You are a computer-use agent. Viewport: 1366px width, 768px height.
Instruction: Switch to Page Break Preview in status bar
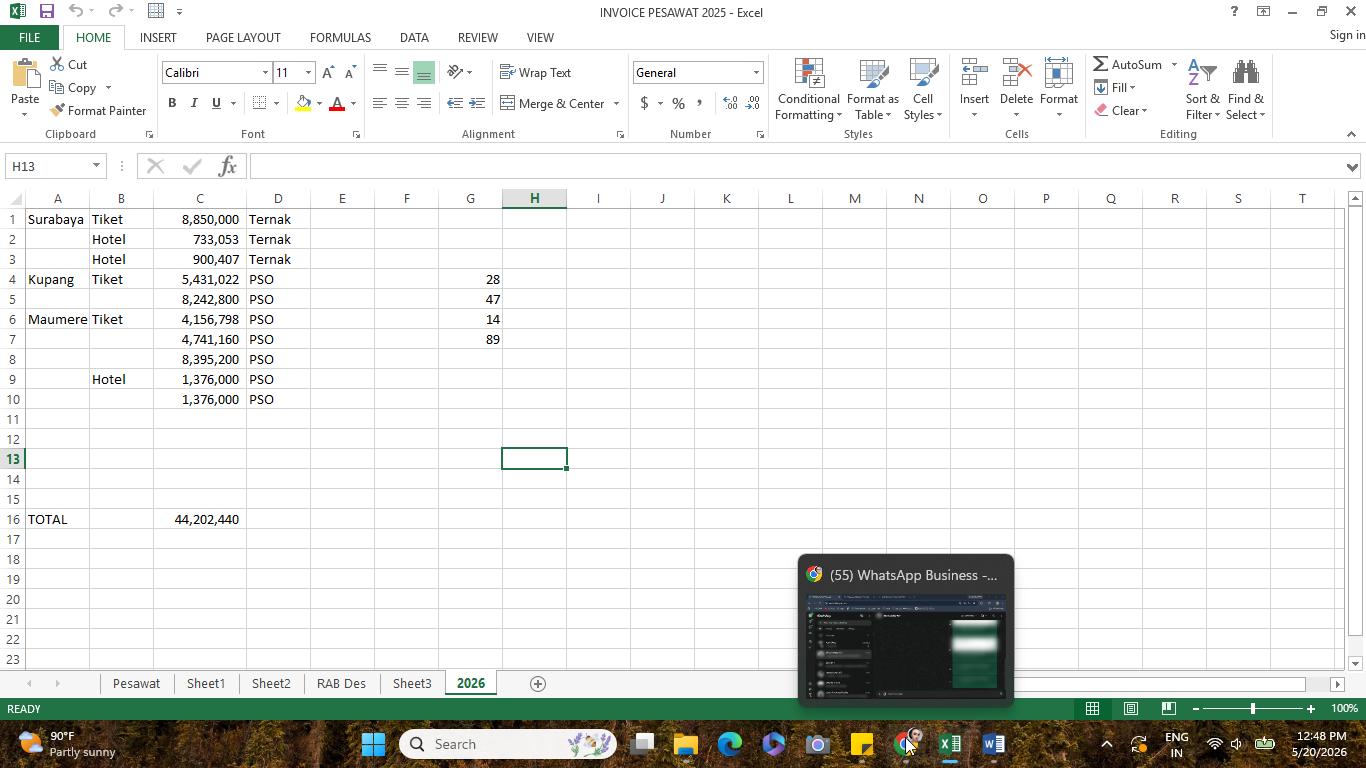click(x=1168, y=708)
